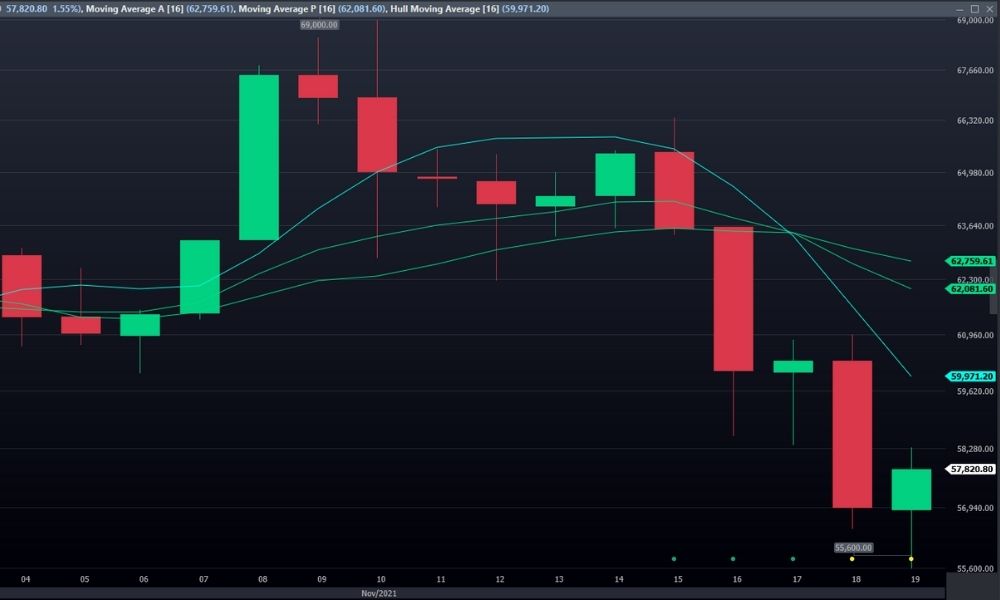Select the large red candle for day 16

[733, 299]
